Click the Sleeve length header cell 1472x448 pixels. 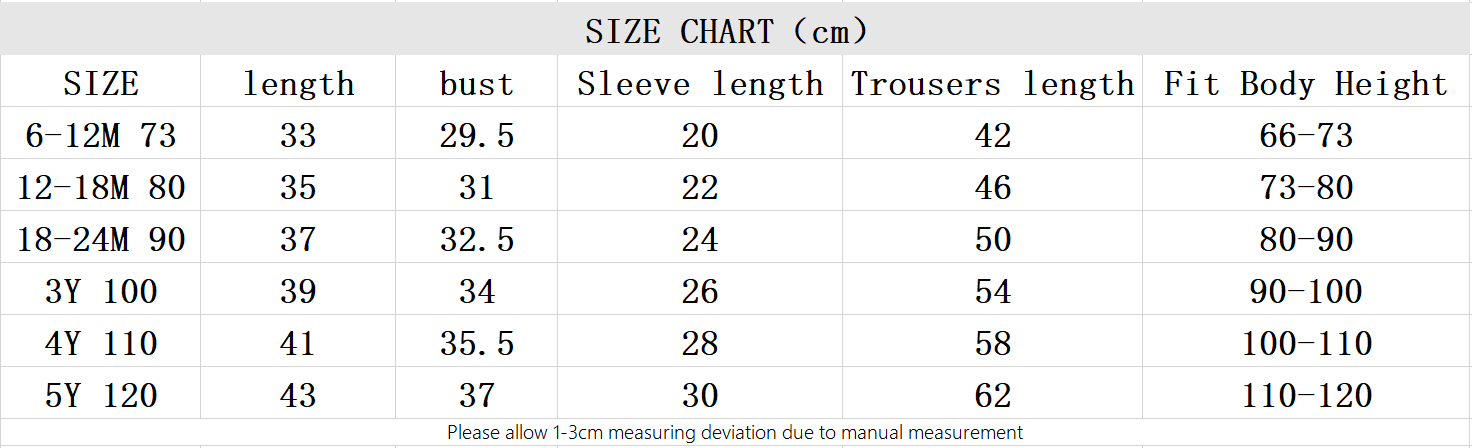point(700,84)
